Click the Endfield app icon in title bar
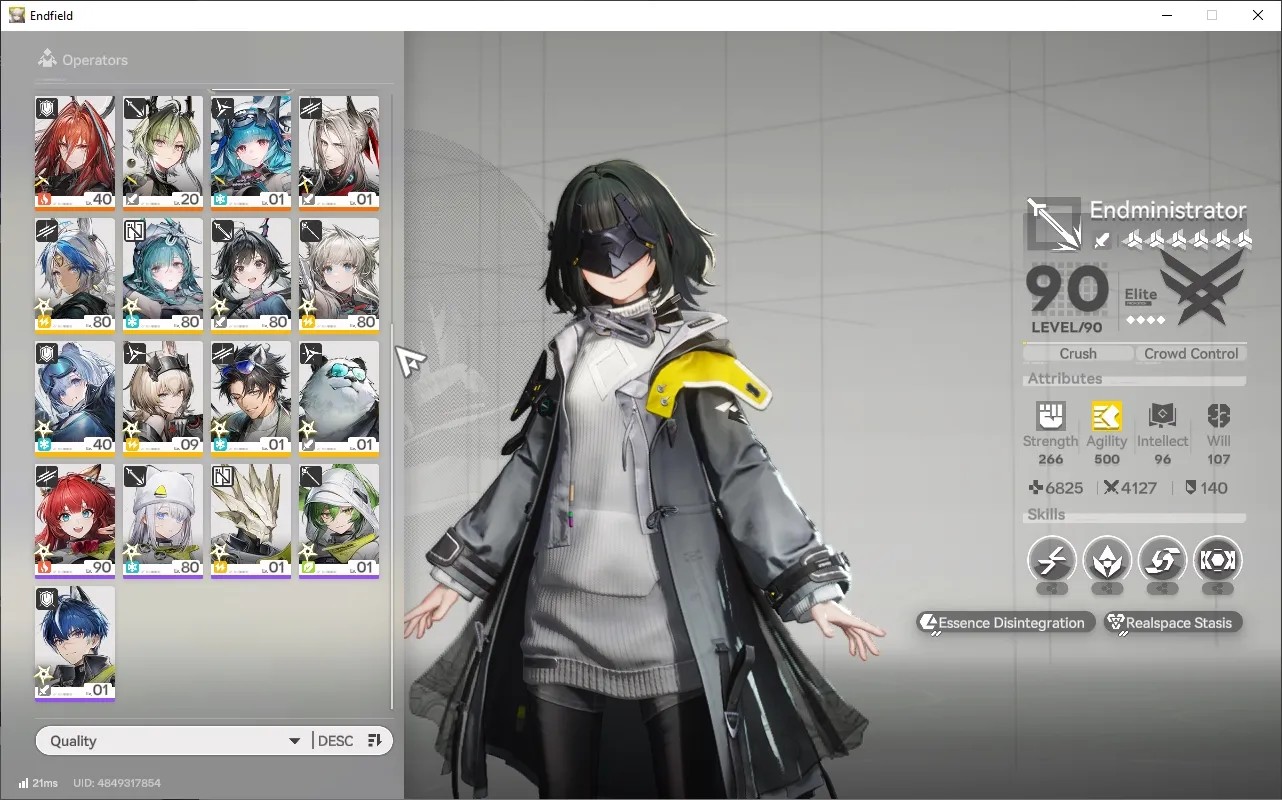This screenshot has height=800, width=1282. [x=17, y=15]
